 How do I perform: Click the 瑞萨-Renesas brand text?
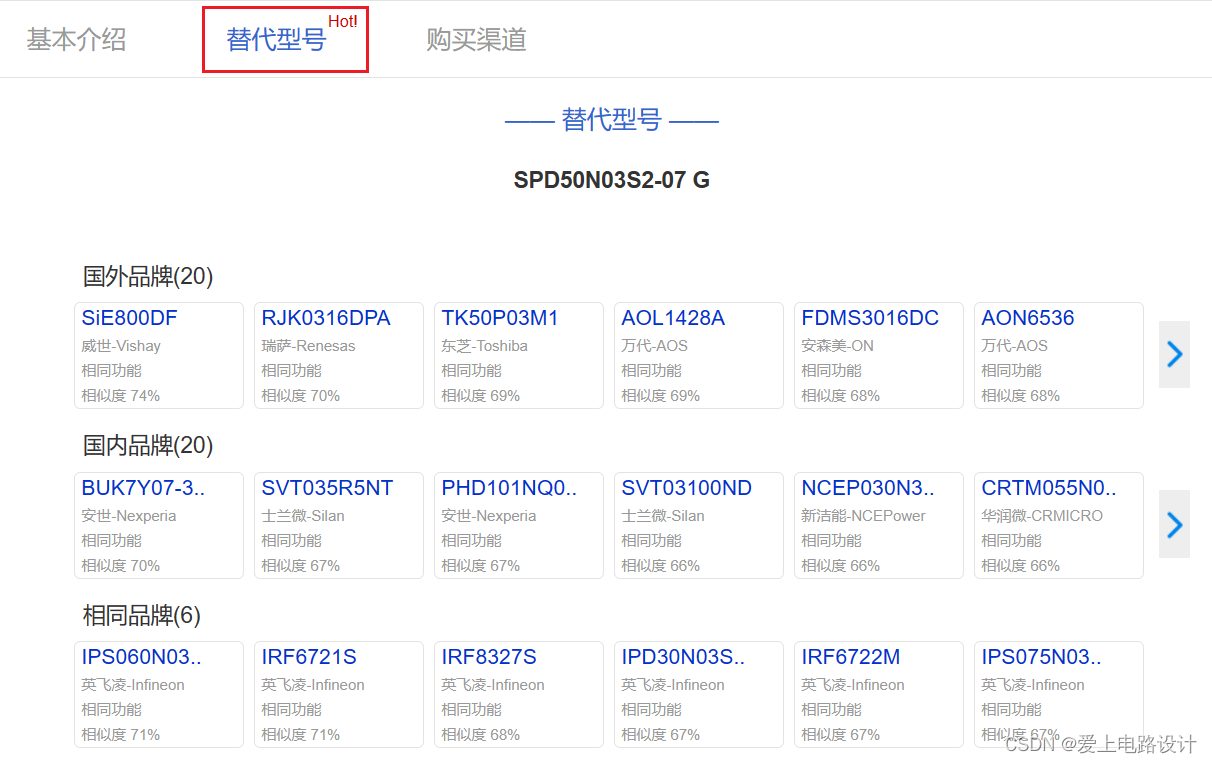point(308,346)
